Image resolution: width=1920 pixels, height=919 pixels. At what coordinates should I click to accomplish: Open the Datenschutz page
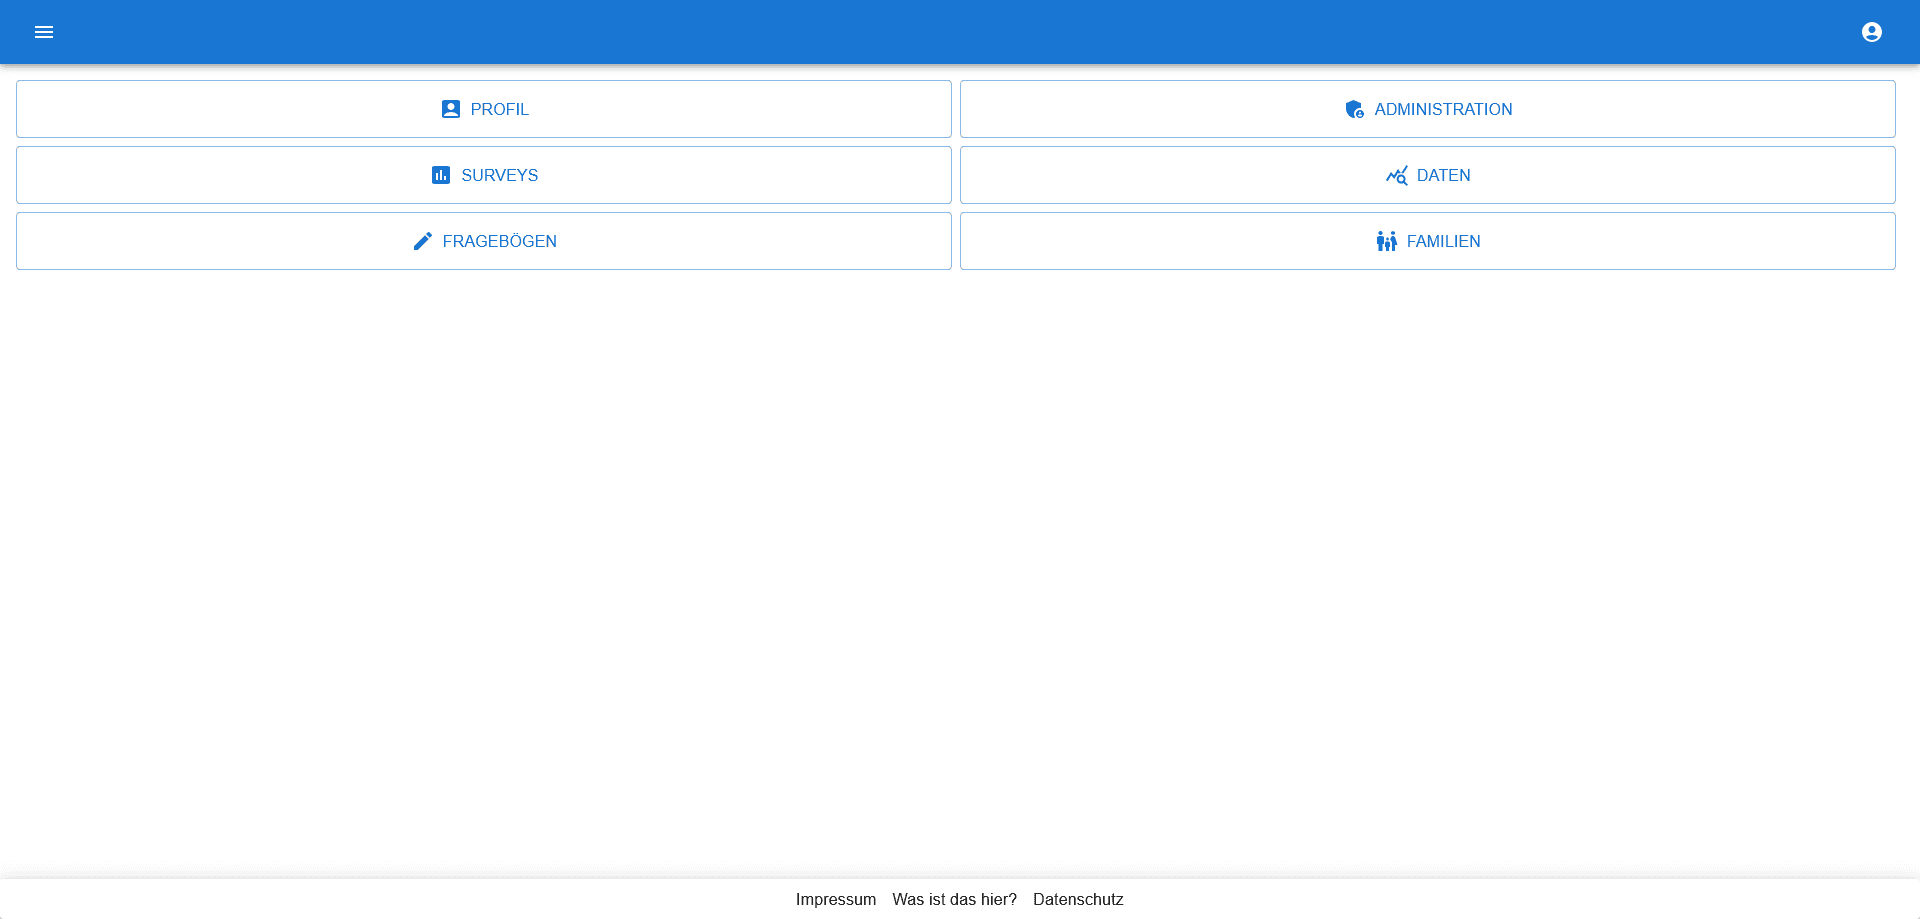click(x=1078, y=899)
